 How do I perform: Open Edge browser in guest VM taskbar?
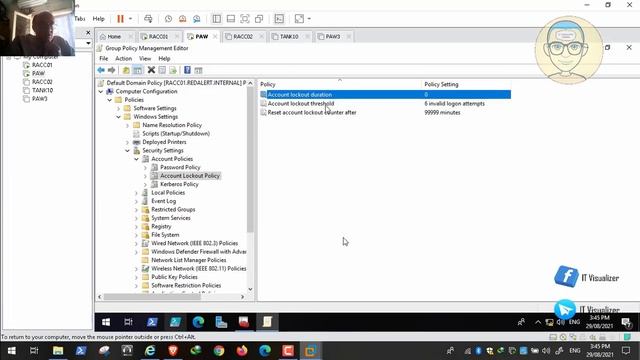pos(198,322)
